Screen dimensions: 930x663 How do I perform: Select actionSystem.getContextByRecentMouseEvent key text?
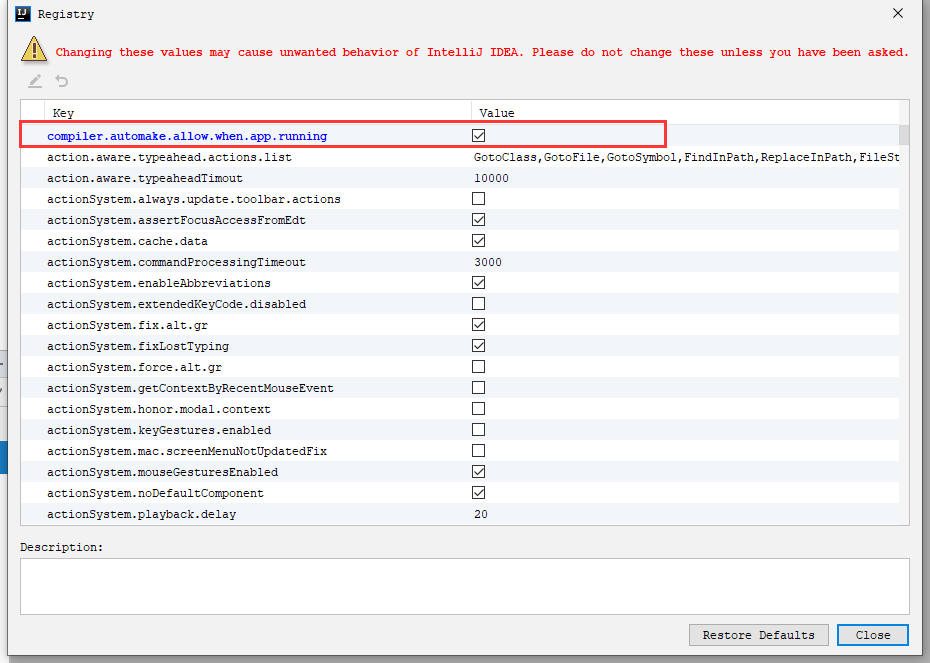(190, 388)
